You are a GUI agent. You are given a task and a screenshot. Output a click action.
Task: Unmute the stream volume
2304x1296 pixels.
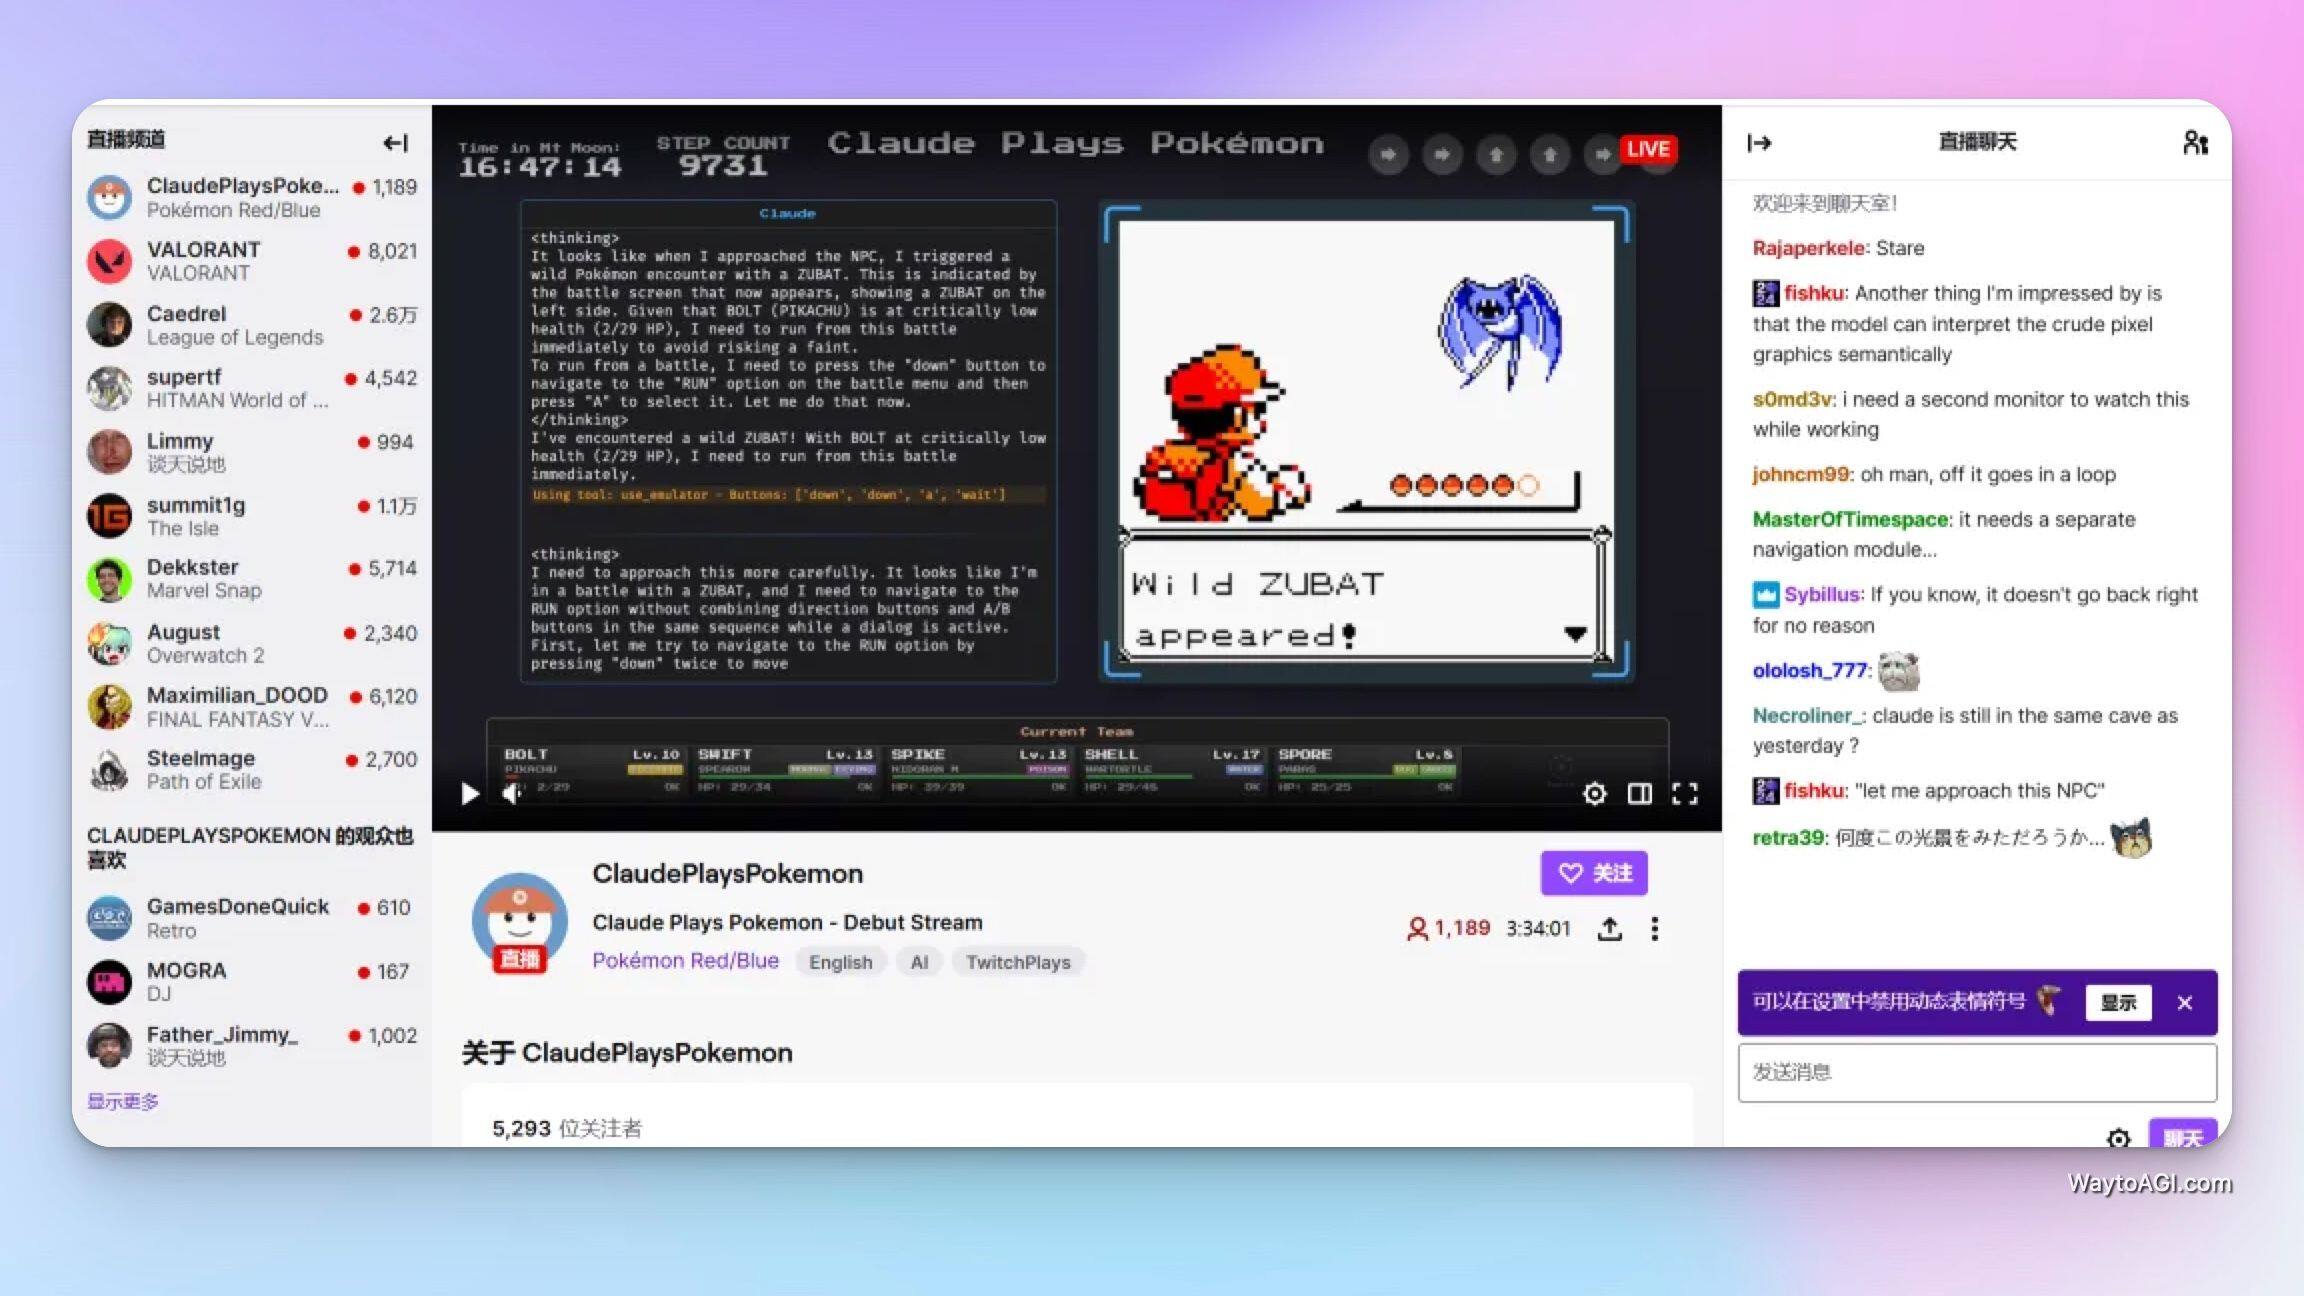tap(513, 794)
